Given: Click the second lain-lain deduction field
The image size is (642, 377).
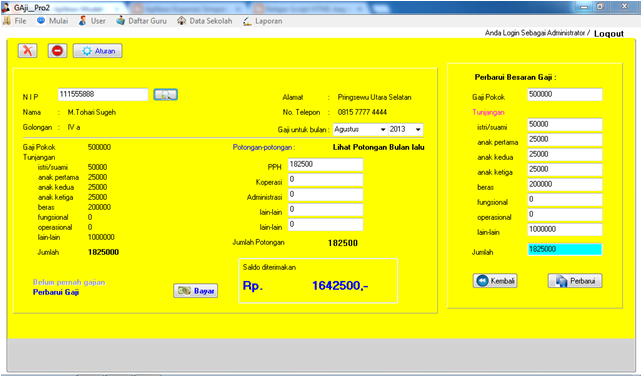Looking at the screenshot, I should [326, 225].
